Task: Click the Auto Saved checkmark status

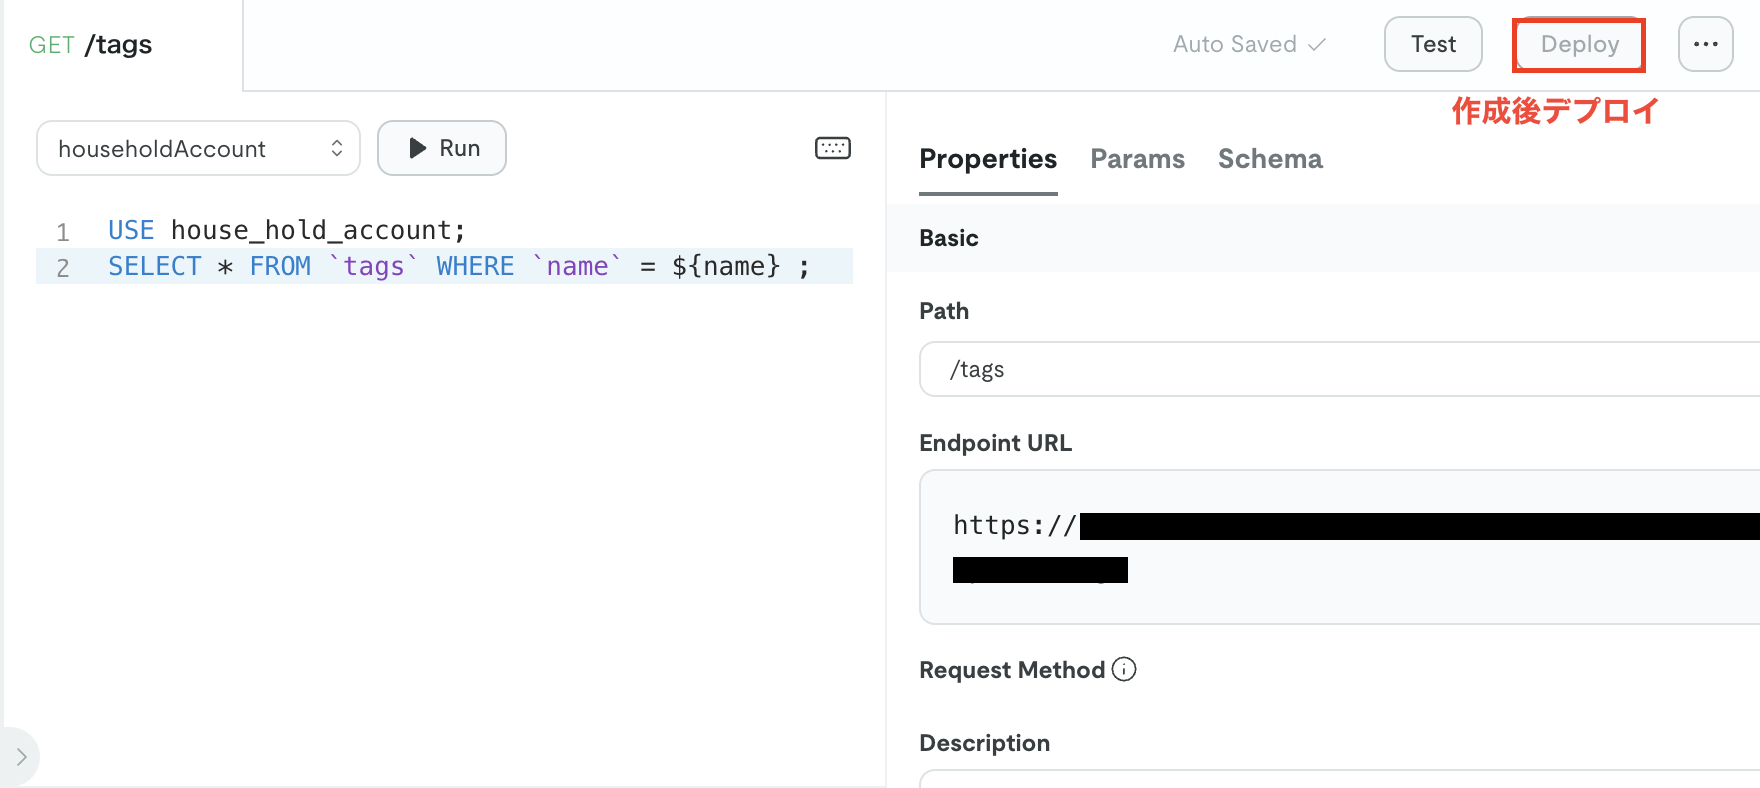Action: point(1249,44)
